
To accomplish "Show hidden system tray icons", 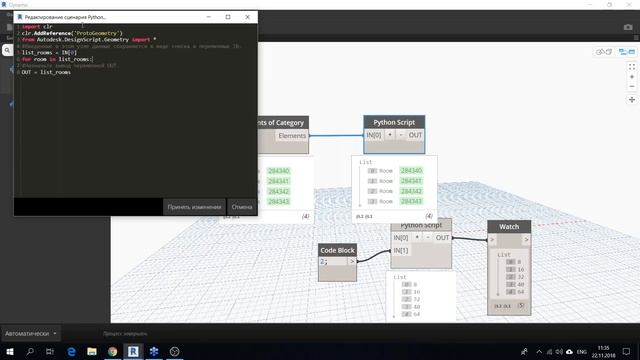I will coord(539,351).
